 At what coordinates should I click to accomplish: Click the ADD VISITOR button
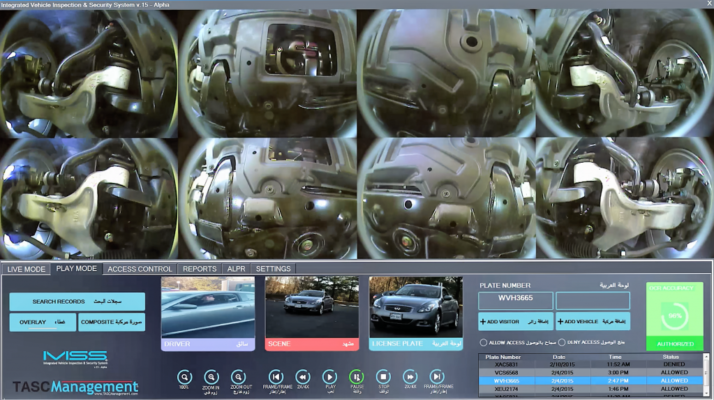click(515, 322)
